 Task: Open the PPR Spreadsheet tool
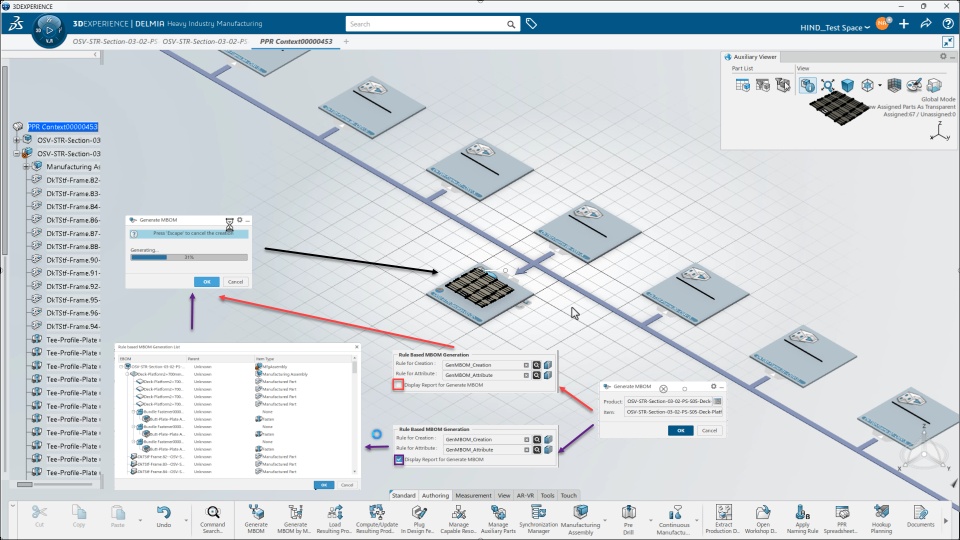point(842,518)
